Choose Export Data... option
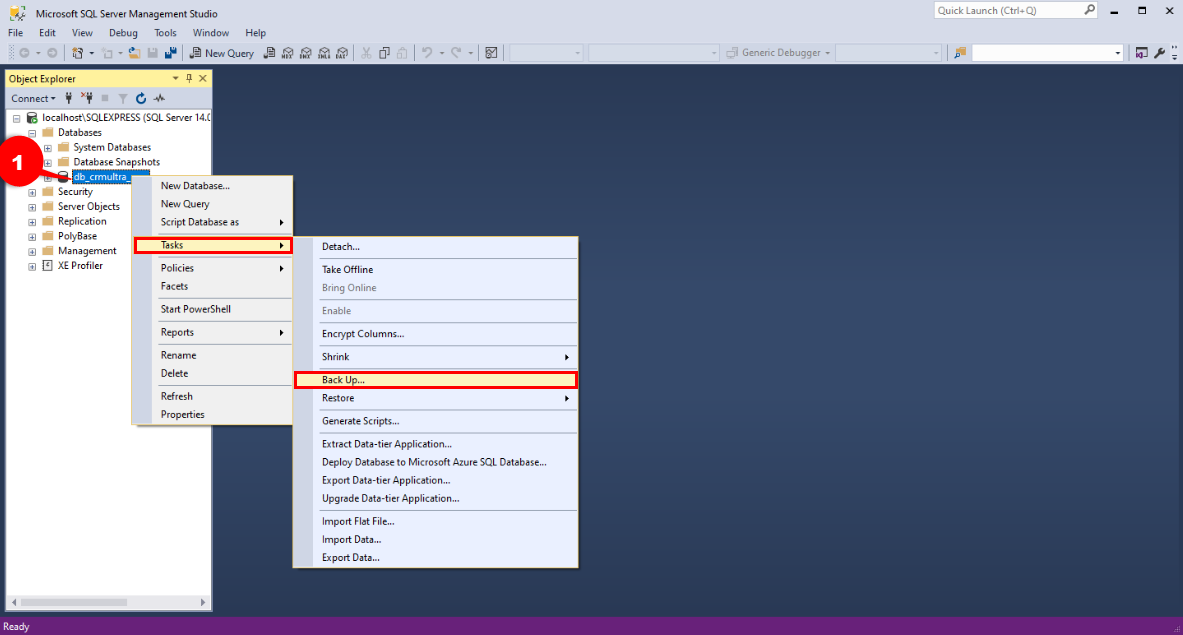Viewport: 1183px width, 635px height. tap(435, 557)
